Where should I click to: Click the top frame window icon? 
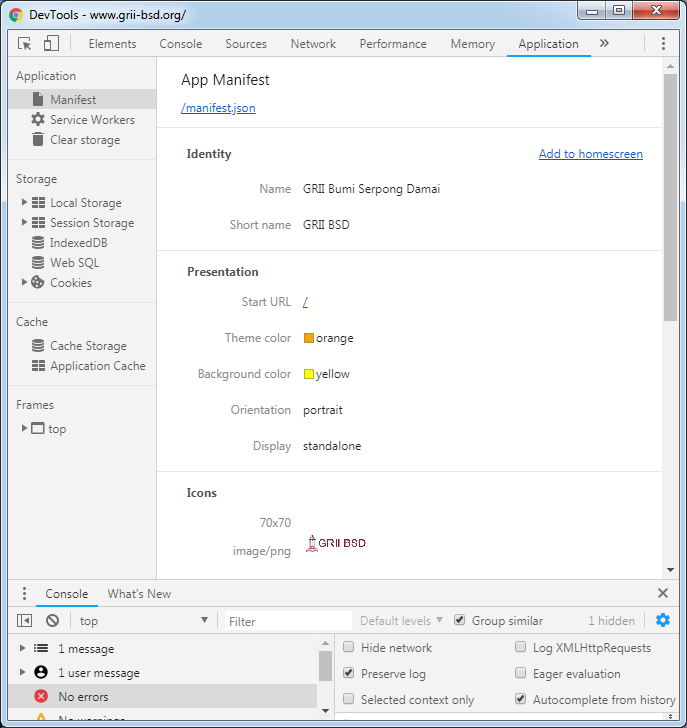coord(38,428)
